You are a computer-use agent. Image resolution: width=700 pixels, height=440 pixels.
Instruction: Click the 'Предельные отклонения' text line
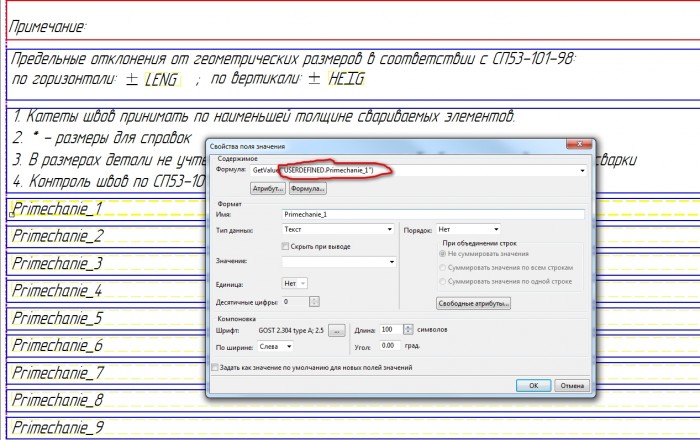pyautogui.click(x=293, y=58)
